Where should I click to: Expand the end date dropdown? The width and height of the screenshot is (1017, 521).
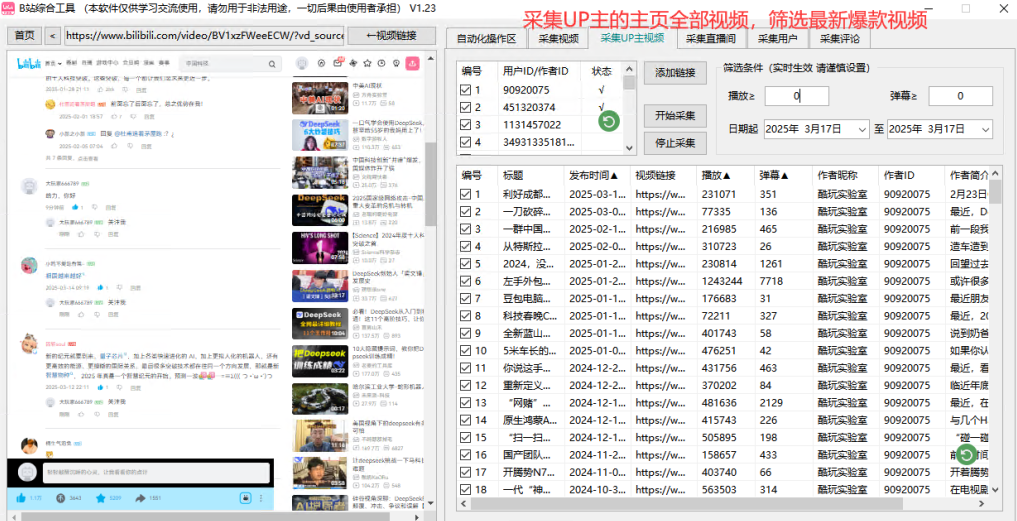tap(985, 129)
